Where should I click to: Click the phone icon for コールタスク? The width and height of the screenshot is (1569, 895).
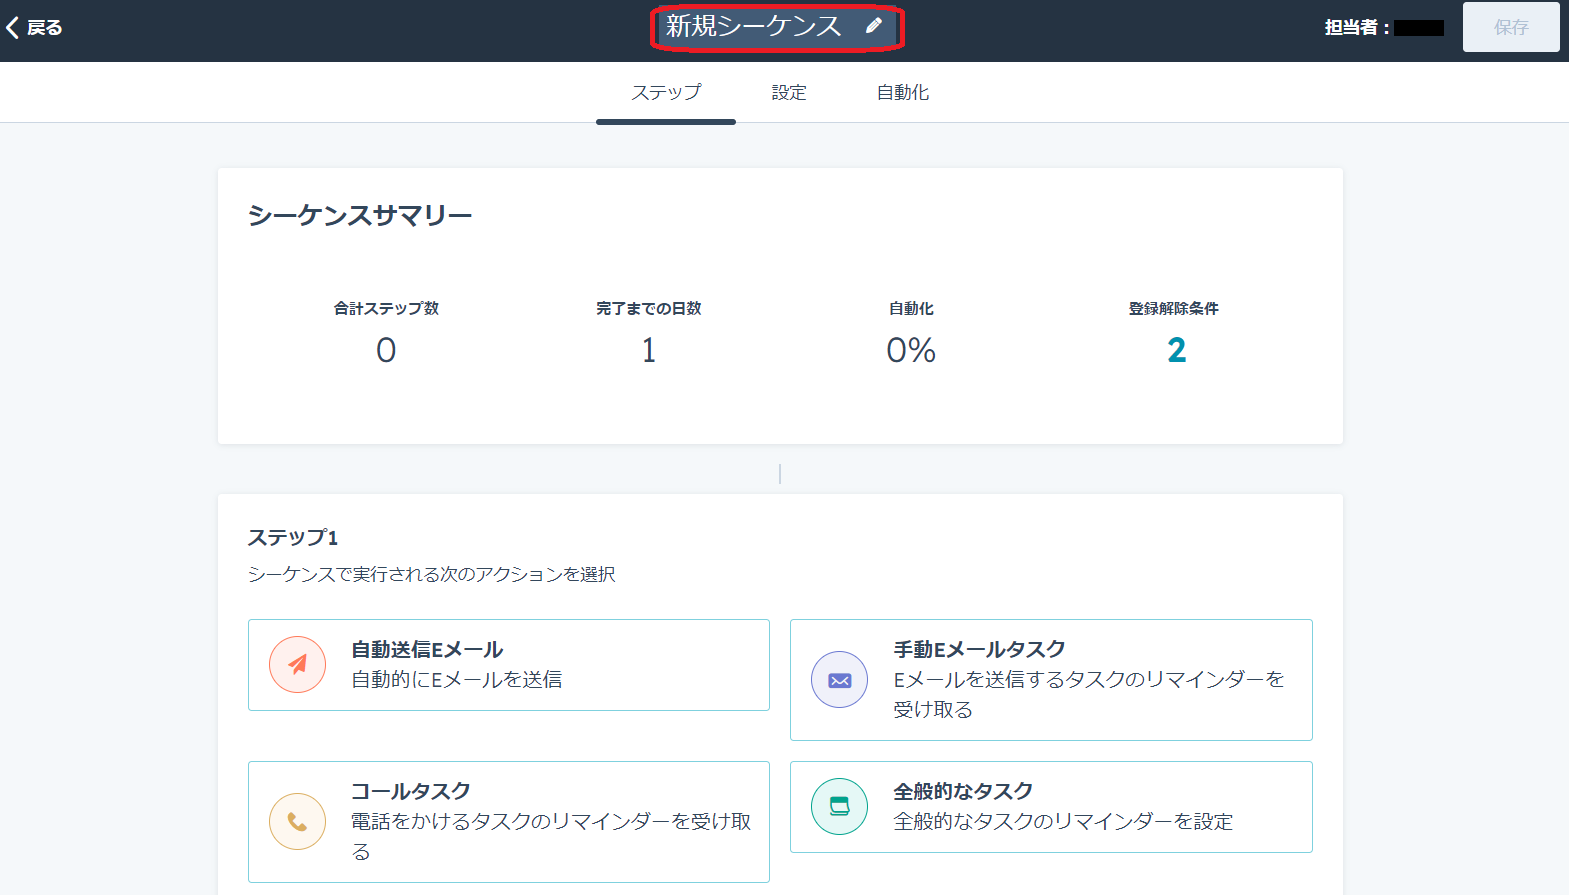point(297,822)
